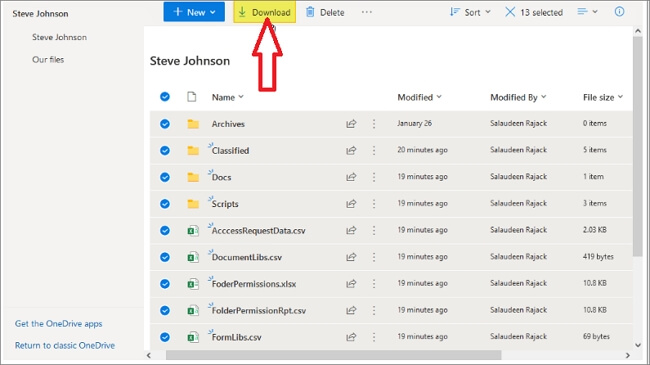Click Steve Johnson account heading
The height and width of the screenshot is (365, 650).
40,14
